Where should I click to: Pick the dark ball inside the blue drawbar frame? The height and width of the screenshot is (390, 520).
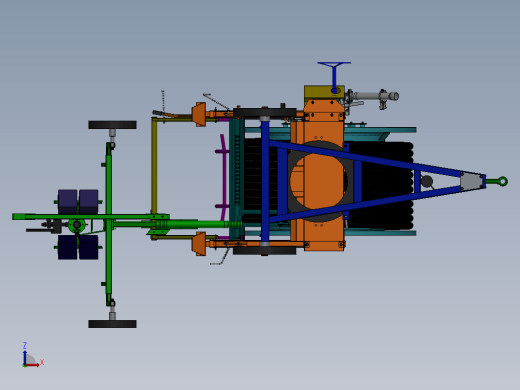click(427, 182)
